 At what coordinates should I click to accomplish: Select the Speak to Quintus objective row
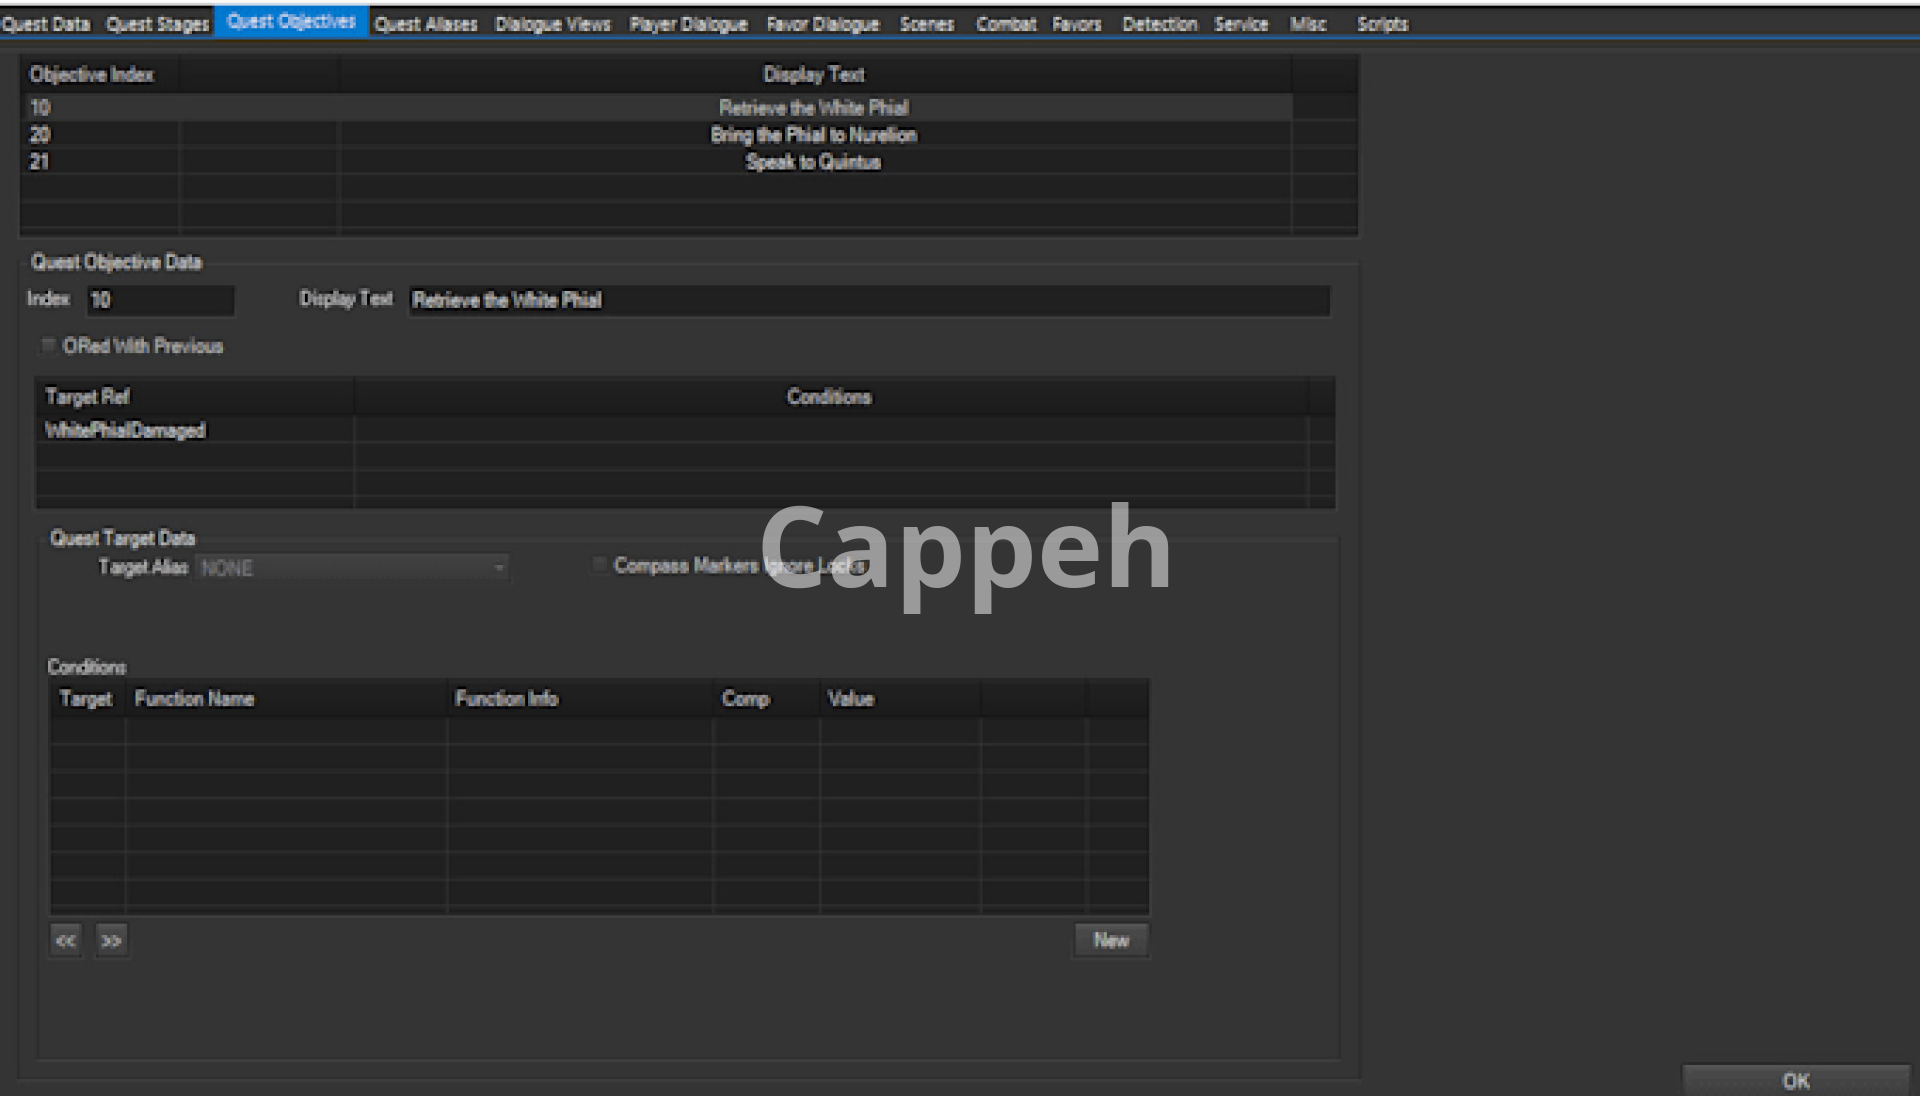coord(813,162)
